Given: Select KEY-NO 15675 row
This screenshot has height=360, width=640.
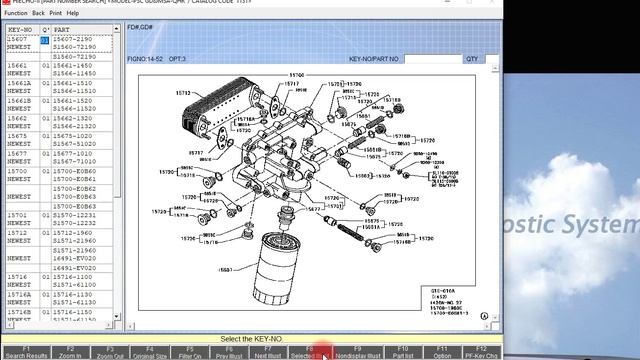Looking at the screenshot, I should [x=59, y=140].
